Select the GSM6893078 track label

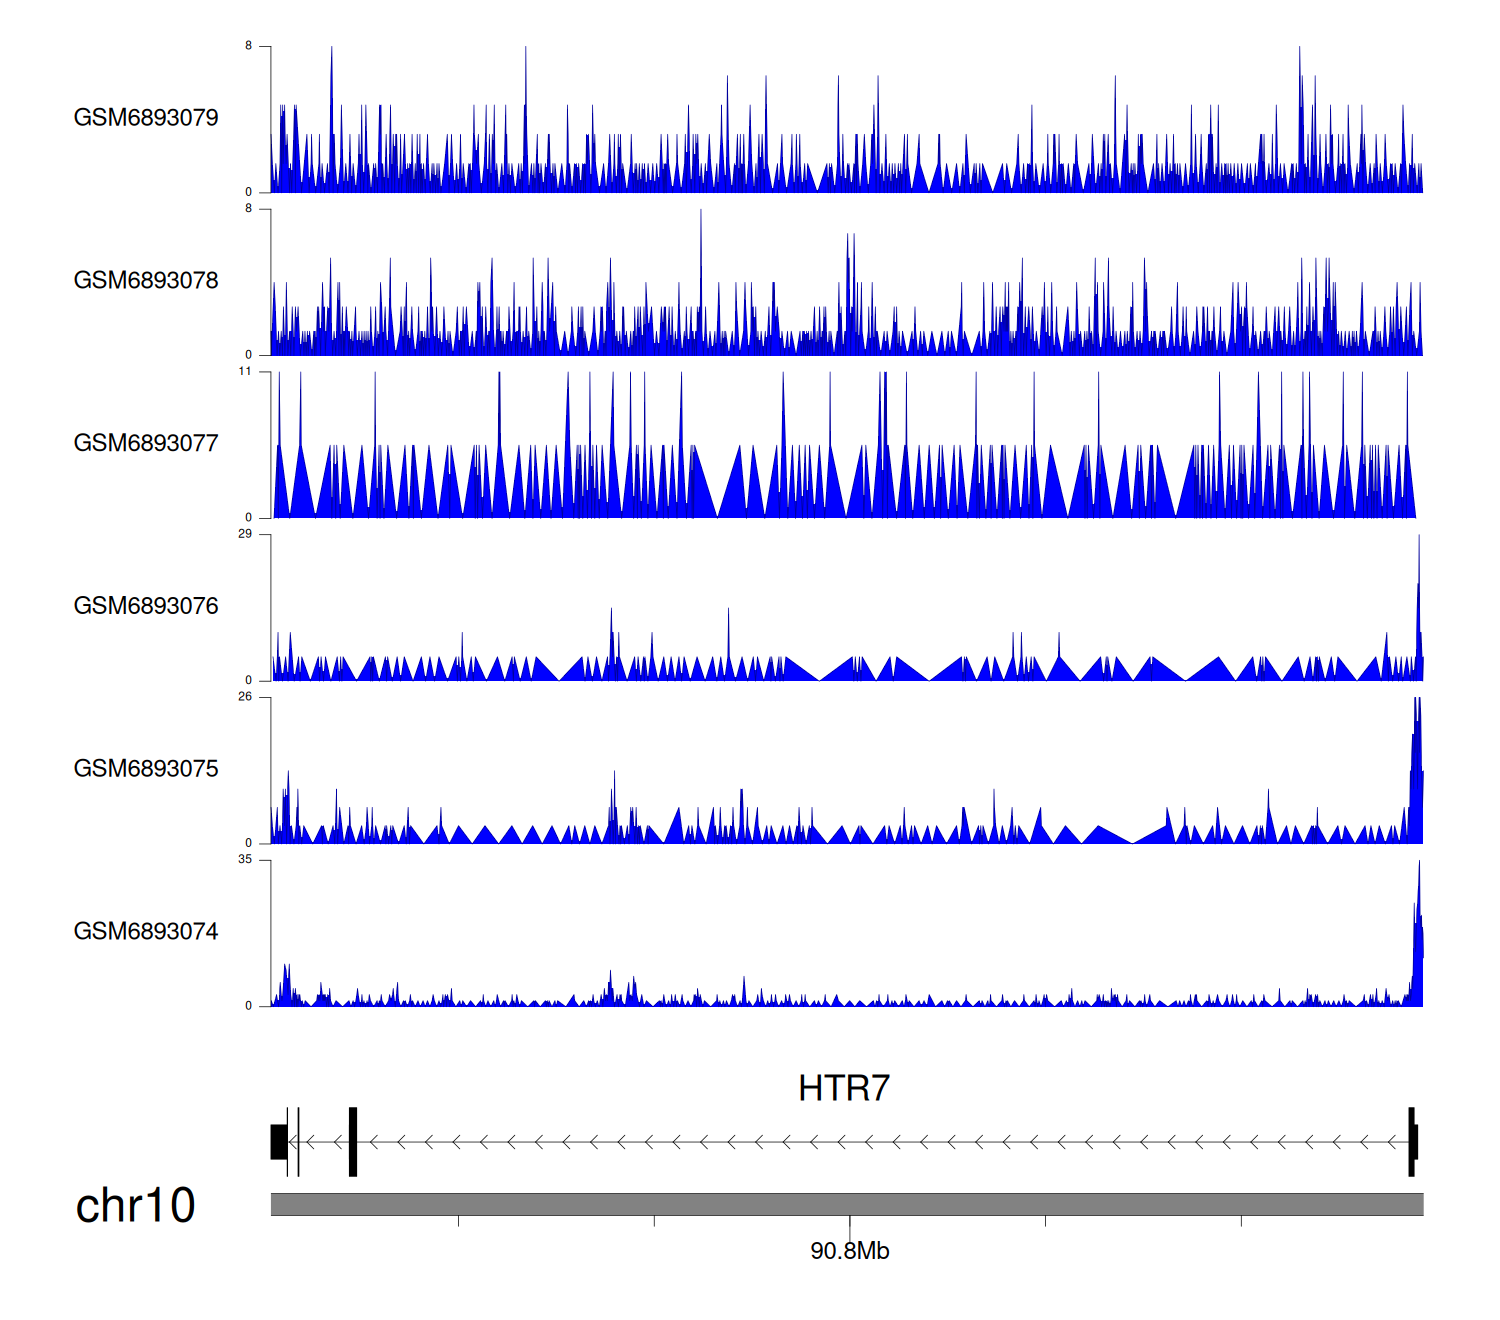[146, 281]
